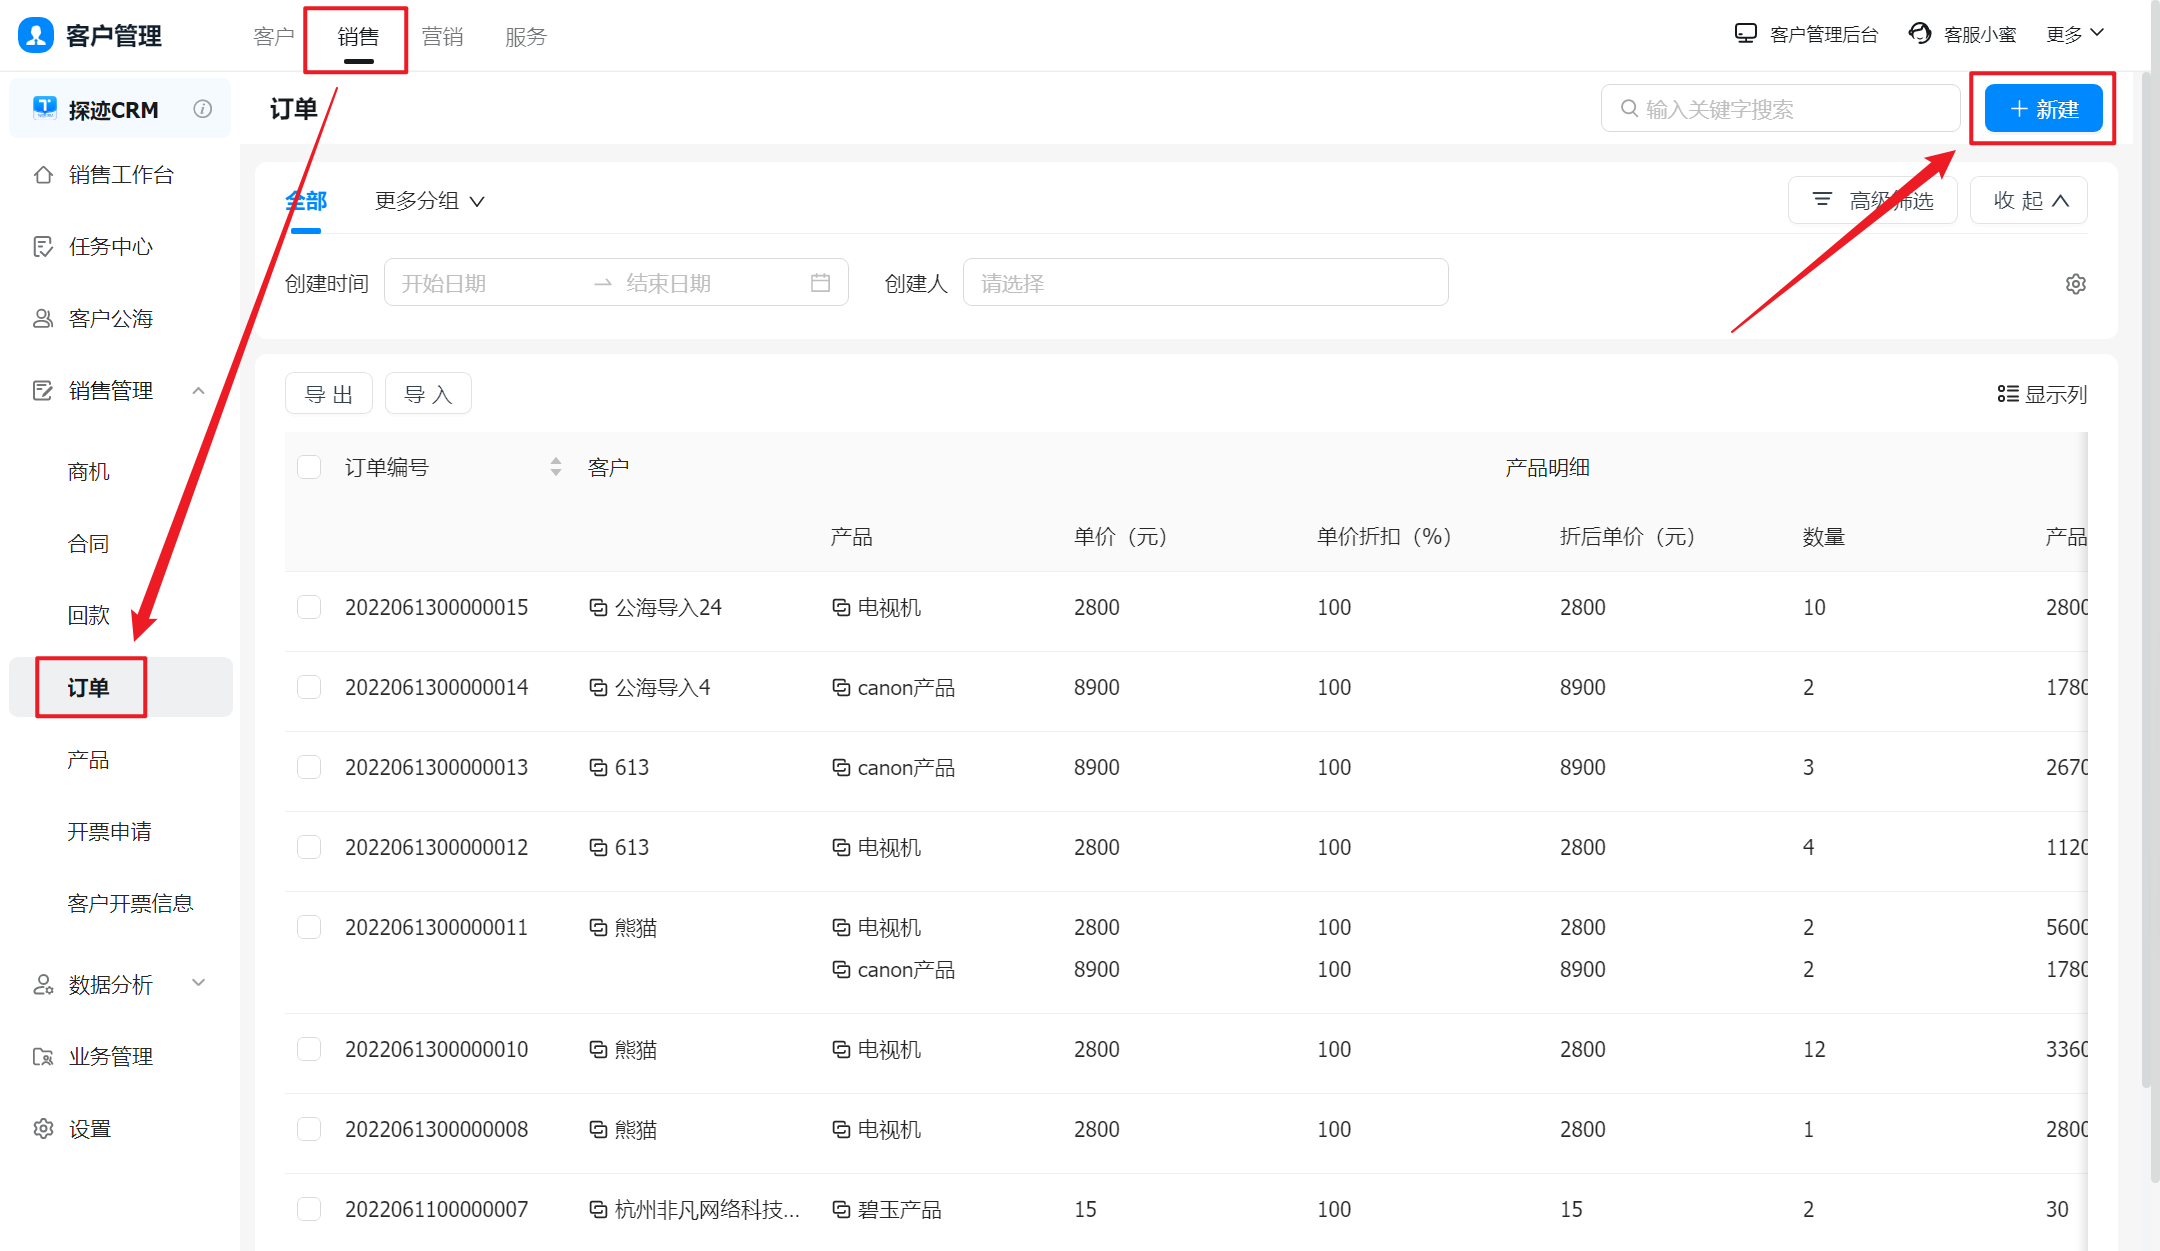The image size is (2160, 1251).
Task: Click the 显示列 list icon
Action: pyautogui.click(x=2007, y=394)
